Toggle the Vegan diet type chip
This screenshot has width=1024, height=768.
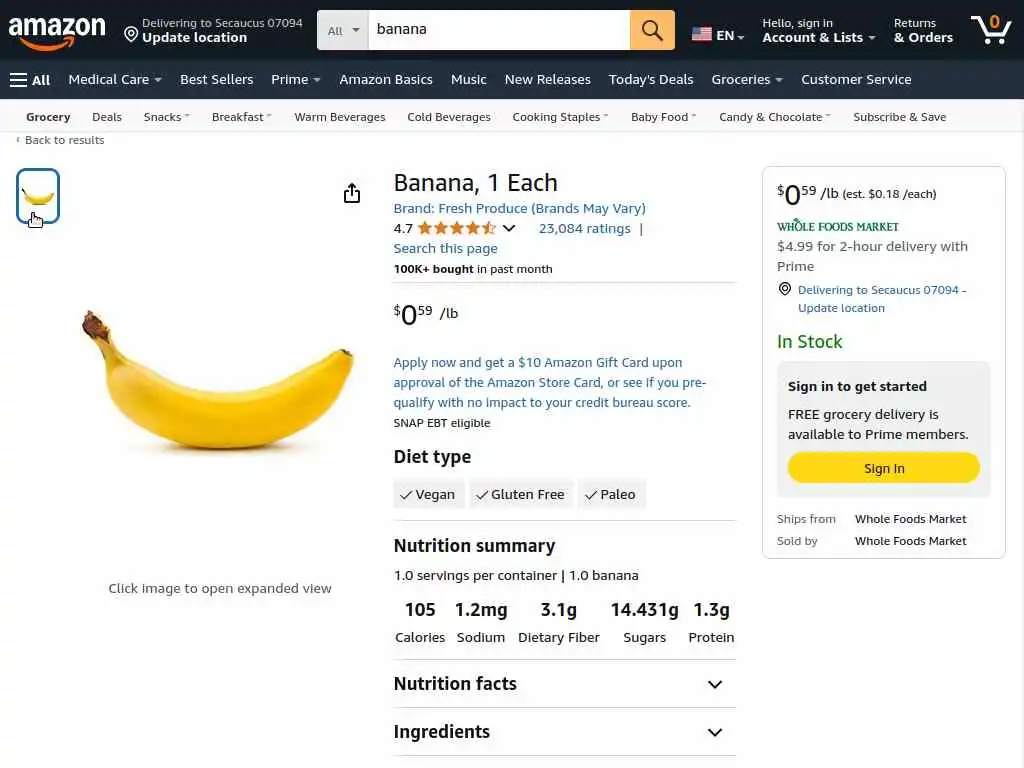pos(428,495)
